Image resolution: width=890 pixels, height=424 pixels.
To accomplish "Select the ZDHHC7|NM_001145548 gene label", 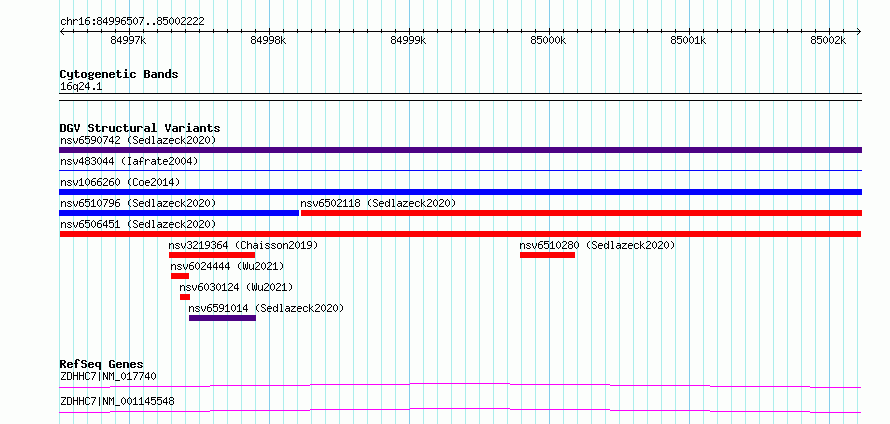I will point(117,401).
